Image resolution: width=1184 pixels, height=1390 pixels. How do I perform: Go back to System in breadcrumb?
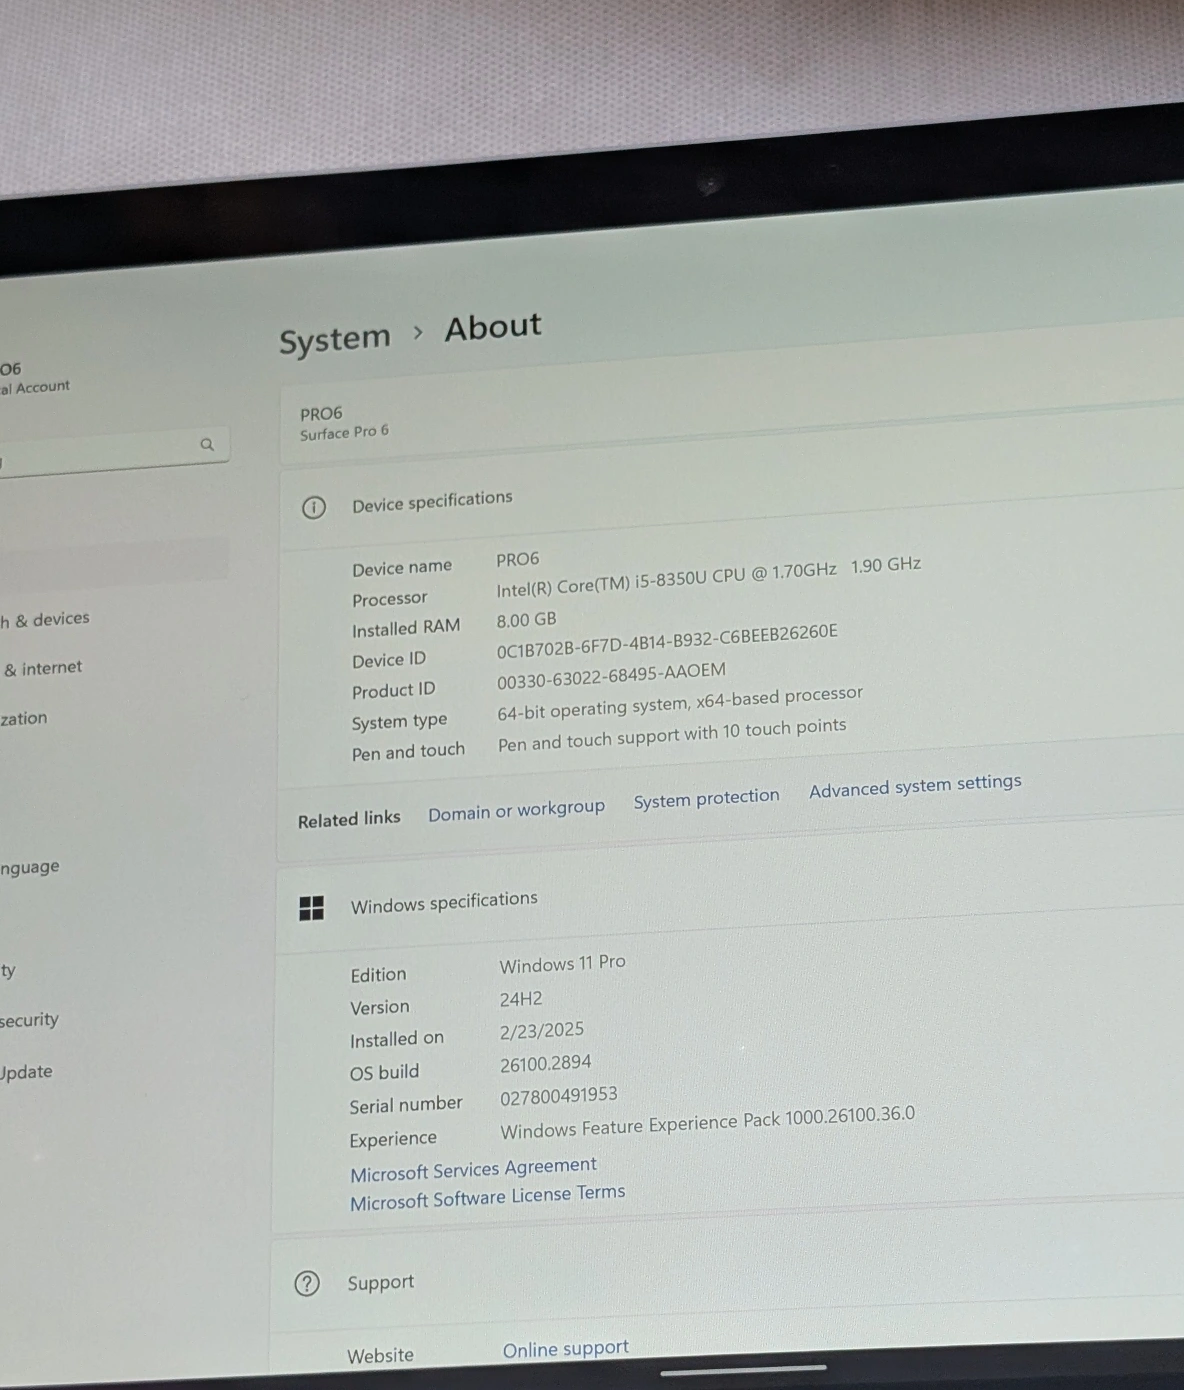pyautogui.click(x=334, y=339)
